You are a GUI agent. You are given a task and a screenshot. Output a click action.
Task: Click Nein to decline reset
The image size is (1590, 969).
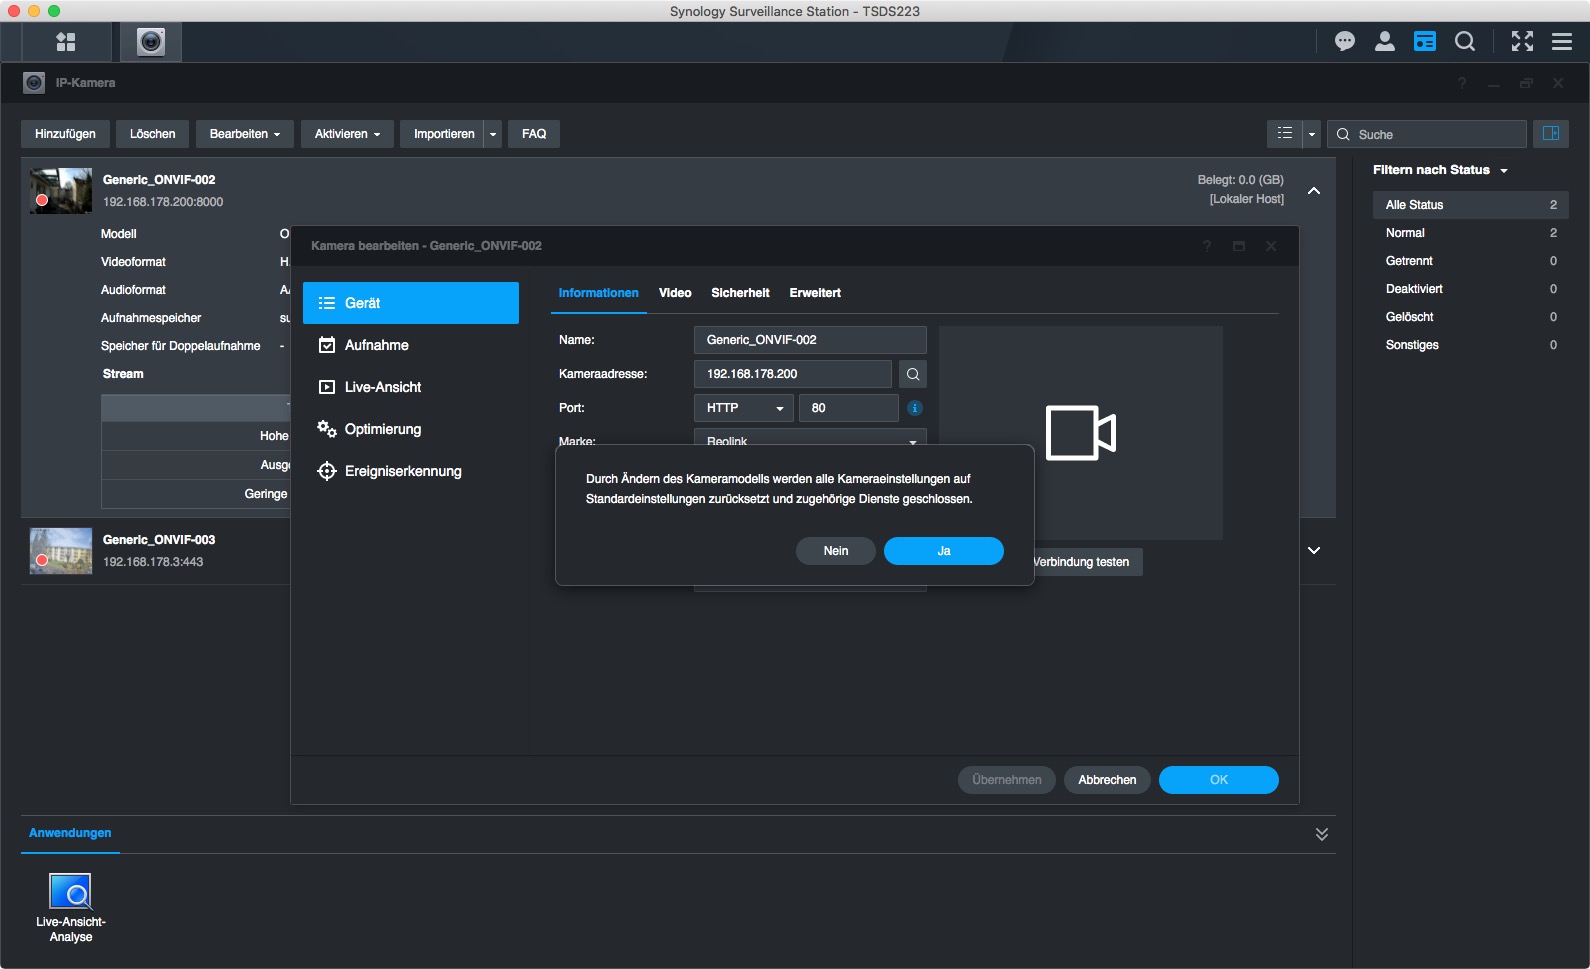835,551
